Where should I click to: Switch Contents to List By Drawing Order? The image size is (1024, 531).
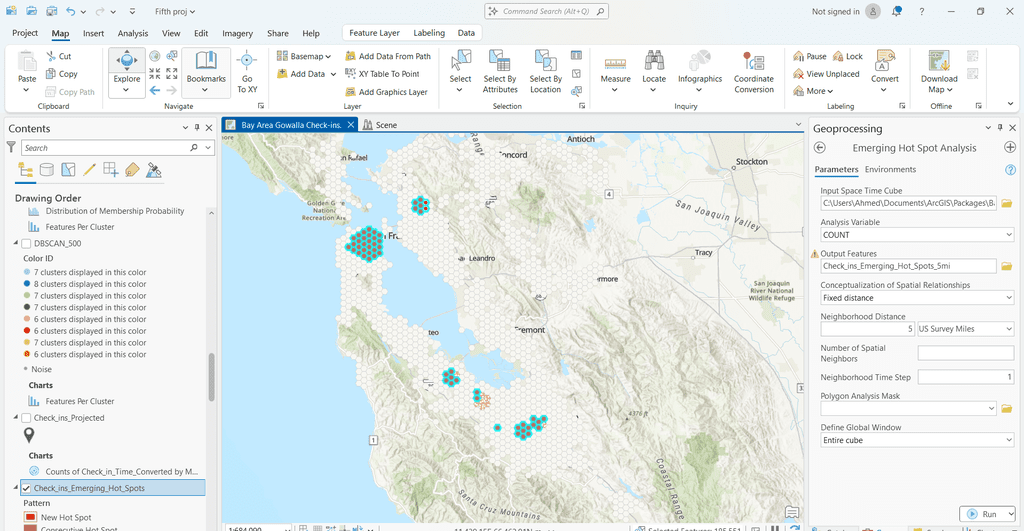[x=25, y=170]
